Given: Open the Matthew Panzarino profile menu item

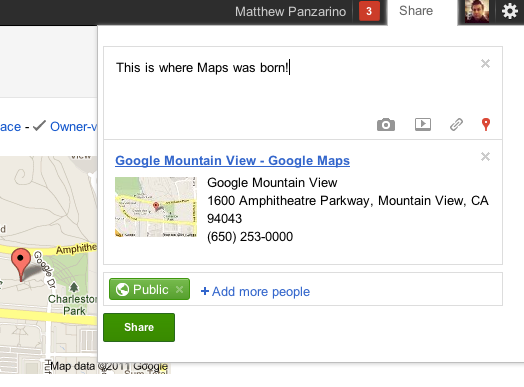Looking at the screenshot, I should pos(290,12).
